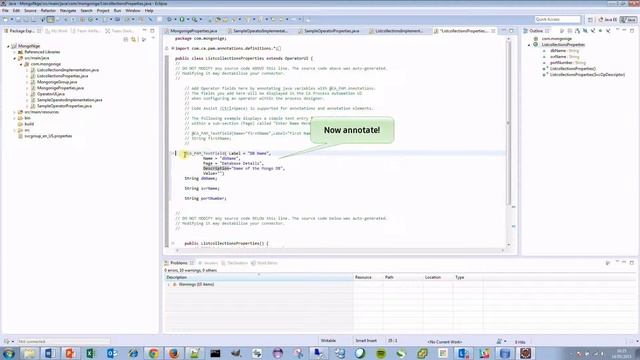Image resolution: width=640 pixels, height=360 pixels.
Task: Click the Run button in the main toolbar
Action: (182, 19)
